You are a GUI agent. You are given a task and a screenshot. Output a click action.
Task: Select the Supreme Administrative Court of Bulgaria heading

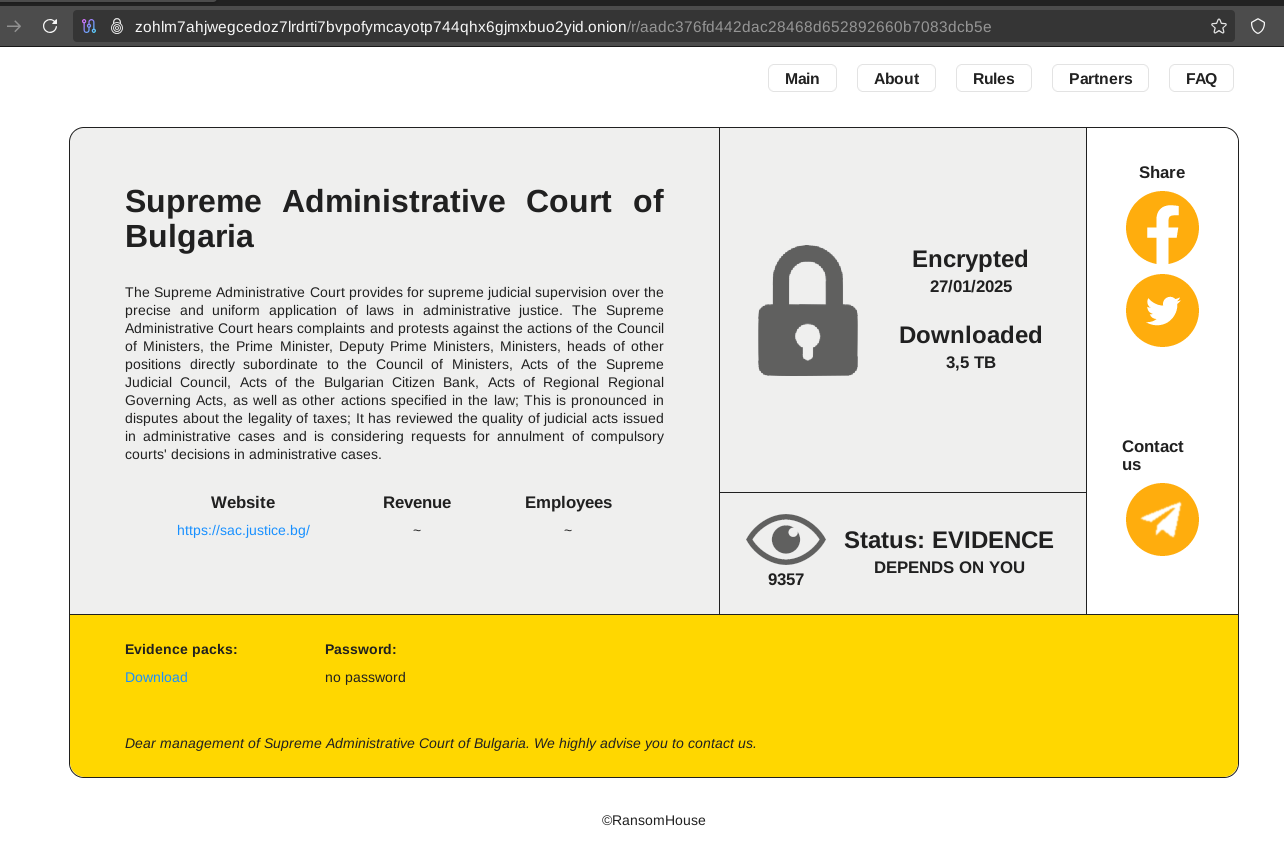tap(394, 219)
